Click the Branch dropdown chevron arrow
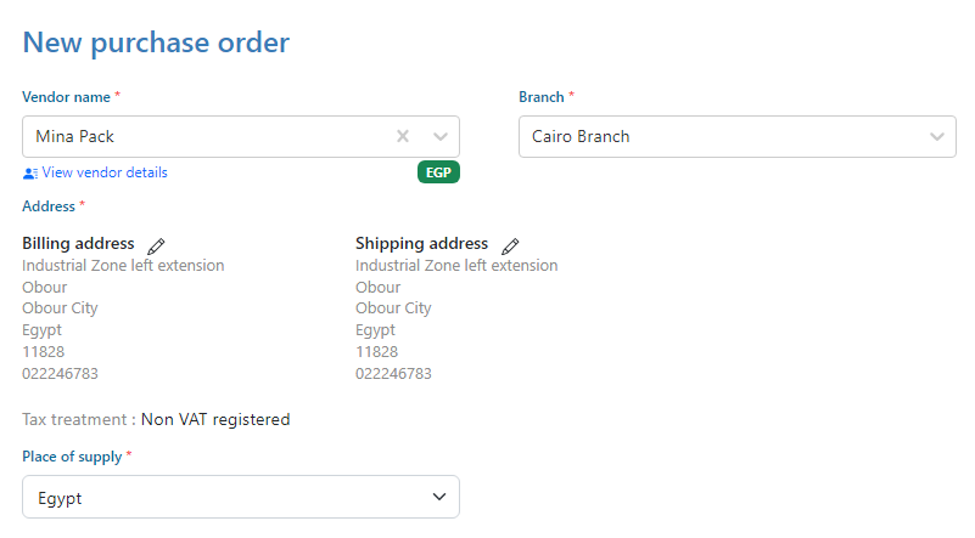 tap(937, 137)
